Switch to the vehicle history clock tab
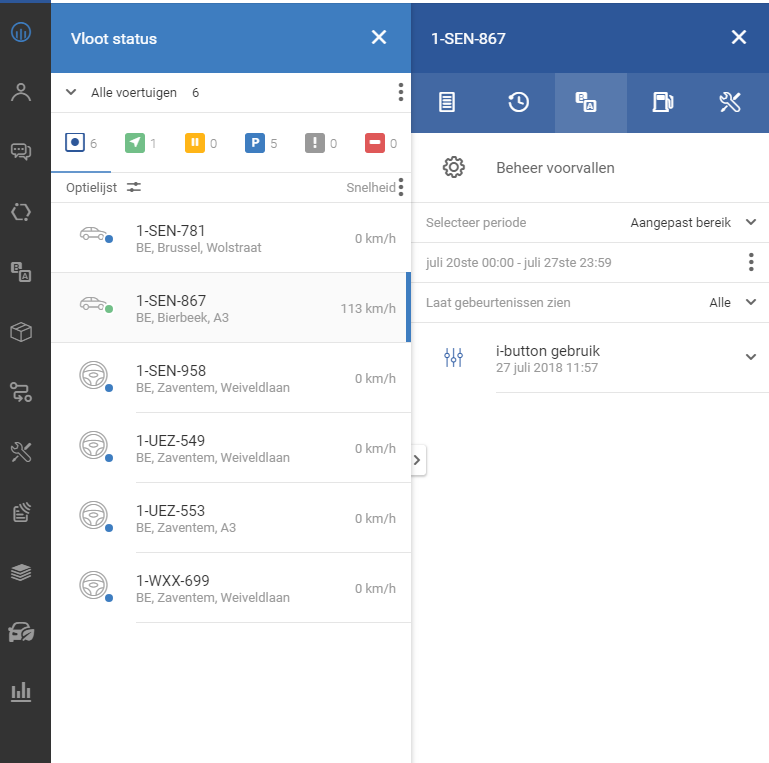This screenshot has width=769, height=763. point(518,102)
